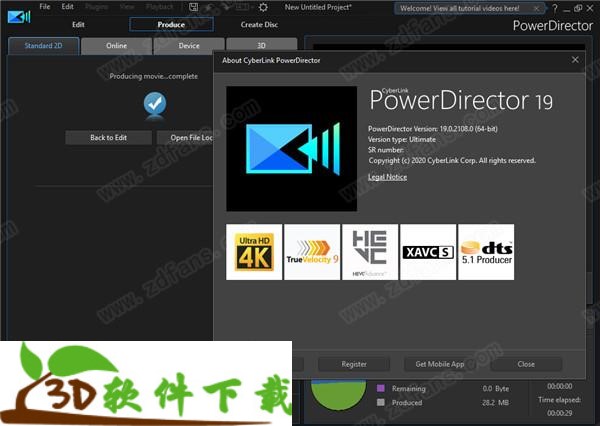Click the gray Produced legend swatch
Image resolution: width=600 pixels, height=426 pixels.
pos(381,402)
